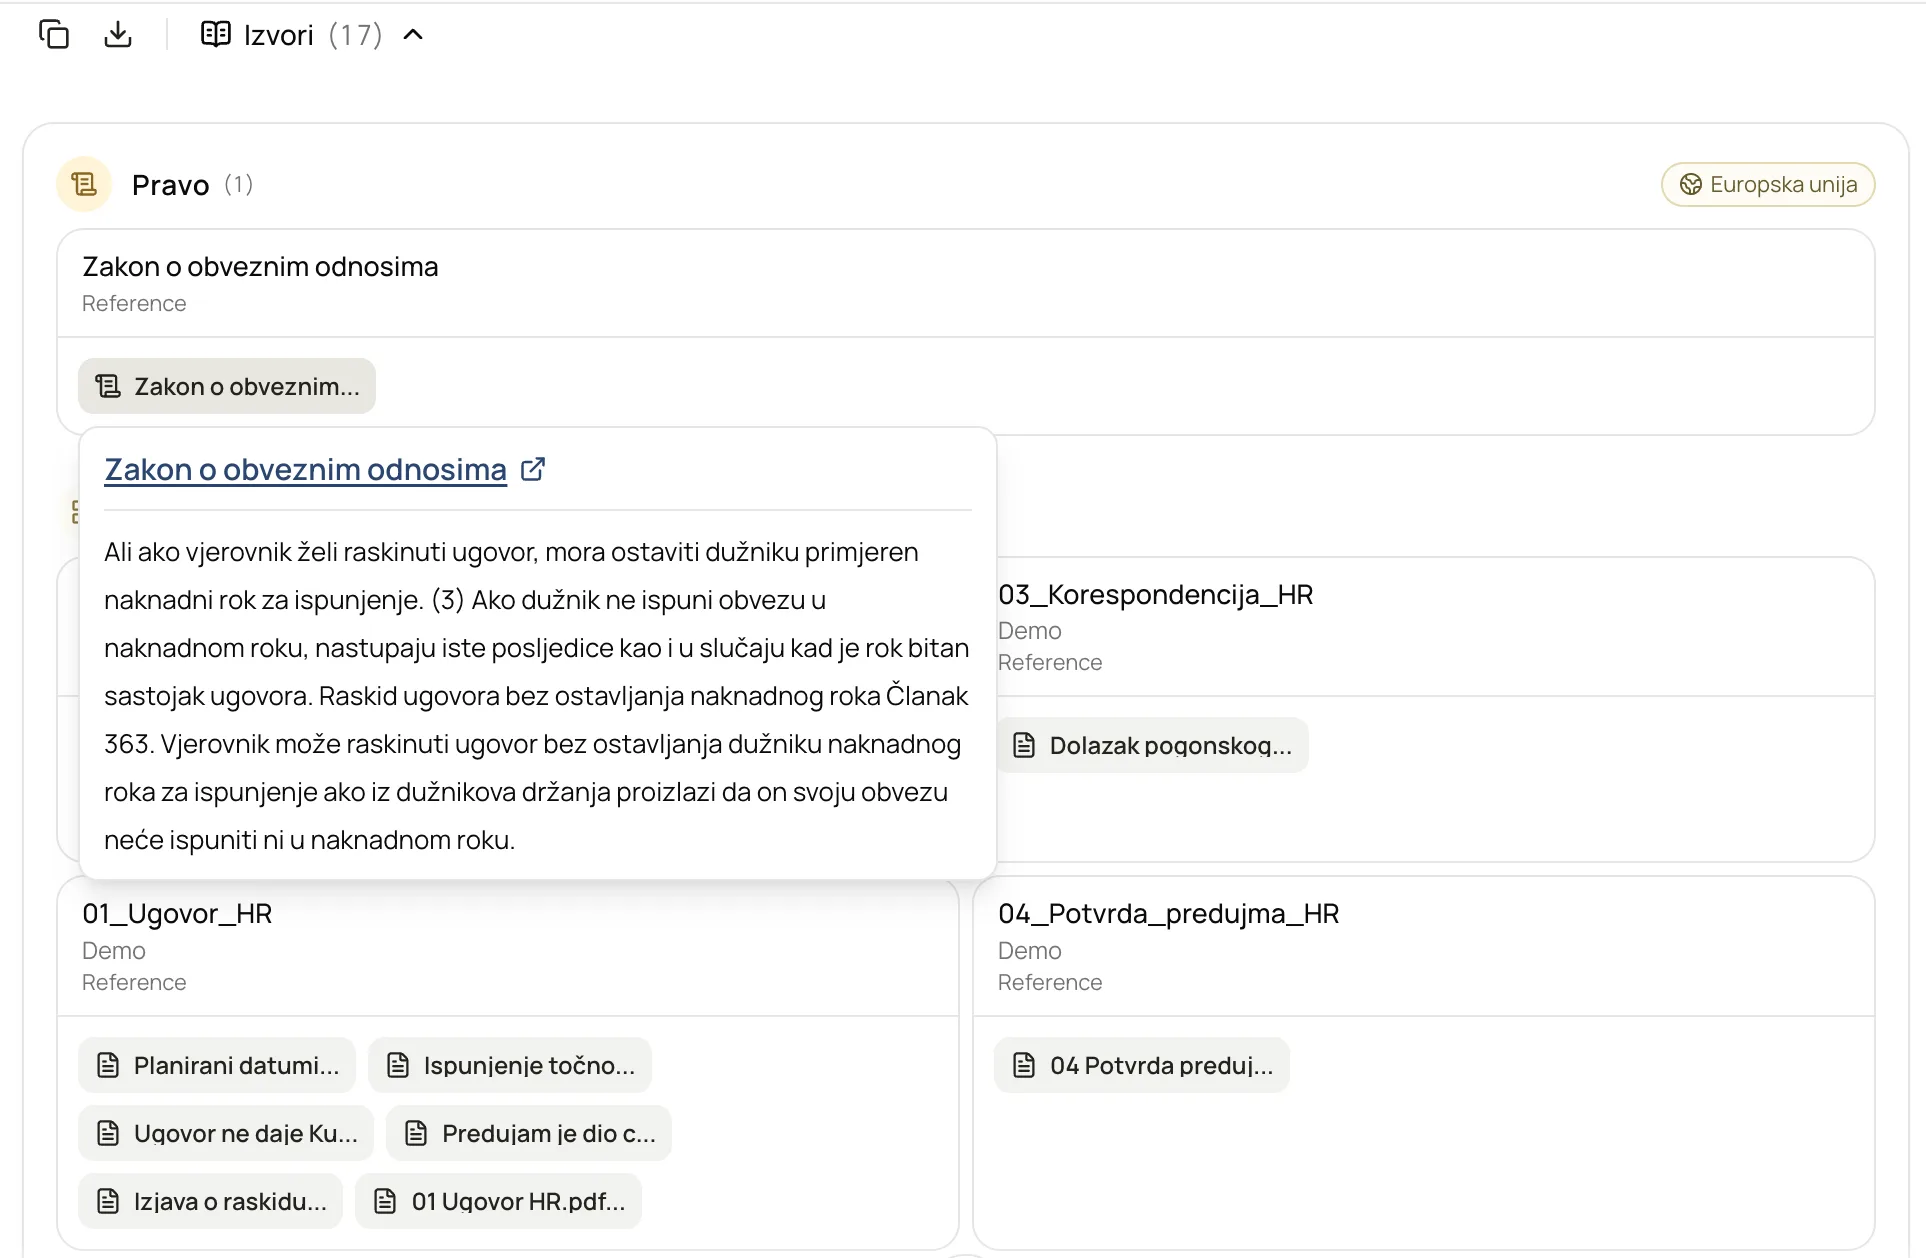The width and height of the screenshot is (1926, 1258).
Task: Click the 01_Ugovor_HR card title
Action: point(177,914)
